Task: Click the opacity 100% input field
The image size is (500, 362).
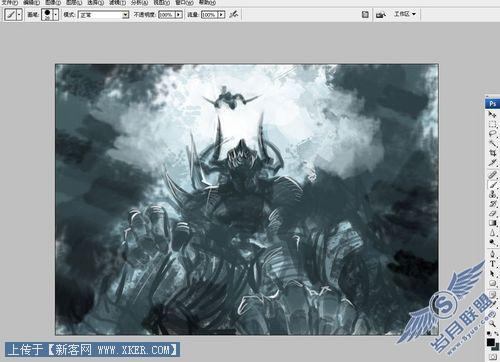Action: click(167, 15)
